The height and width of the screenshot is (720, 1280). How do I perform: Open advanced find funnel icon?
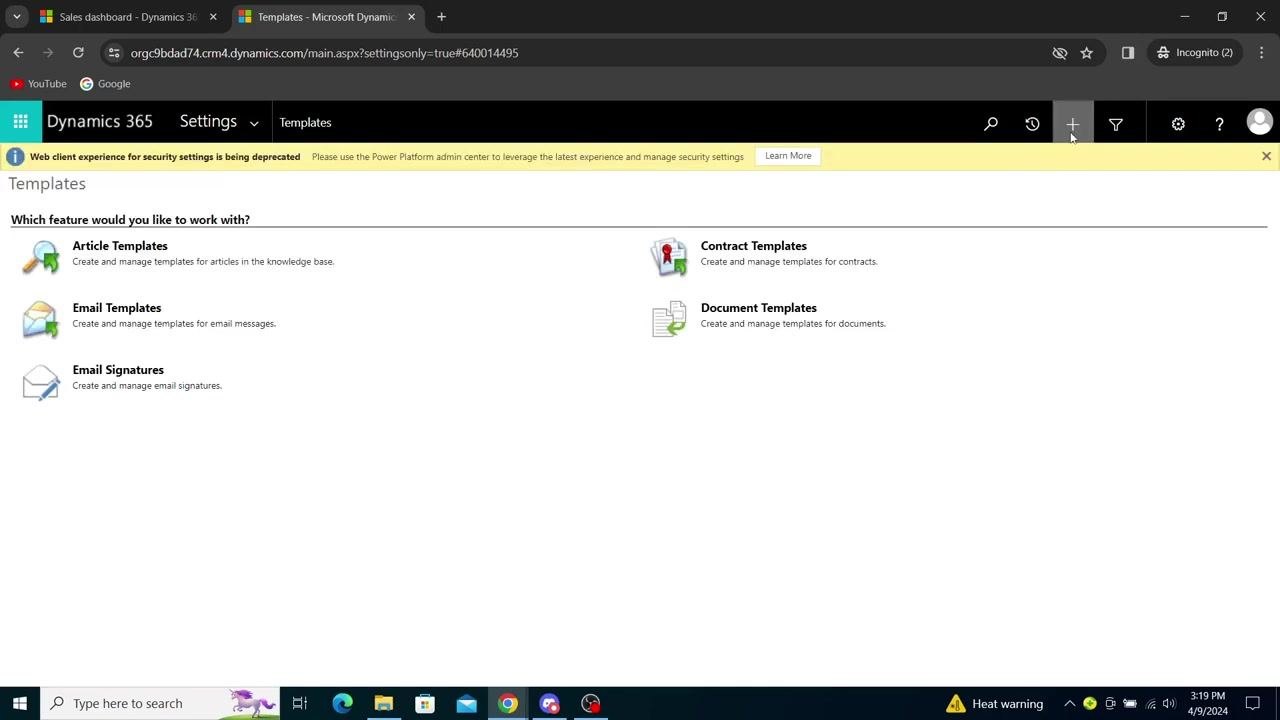[x=1116, y=124]
